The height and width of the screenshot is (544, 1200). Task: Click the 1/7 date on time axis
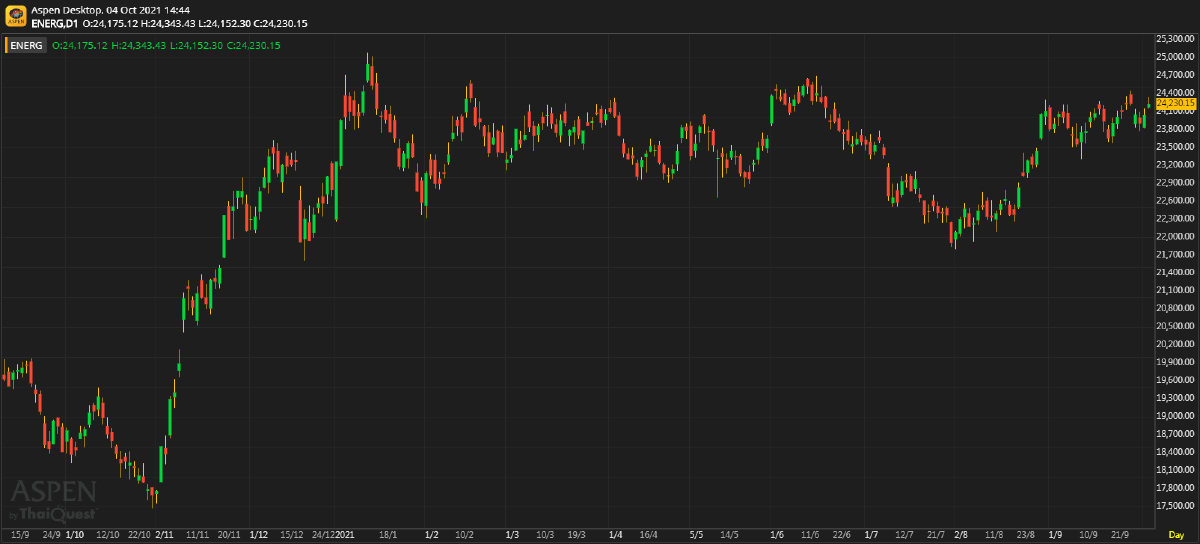(x=871, y=535)
